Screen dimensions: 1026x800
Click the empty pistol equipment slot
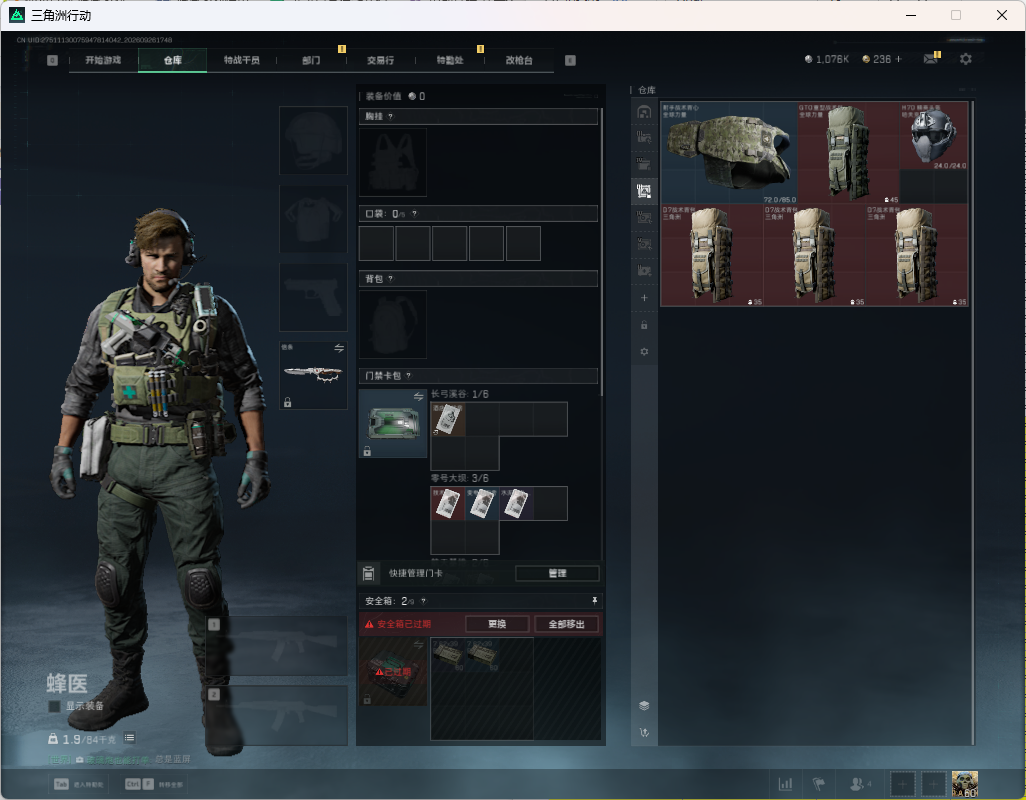tap(313, 298)
